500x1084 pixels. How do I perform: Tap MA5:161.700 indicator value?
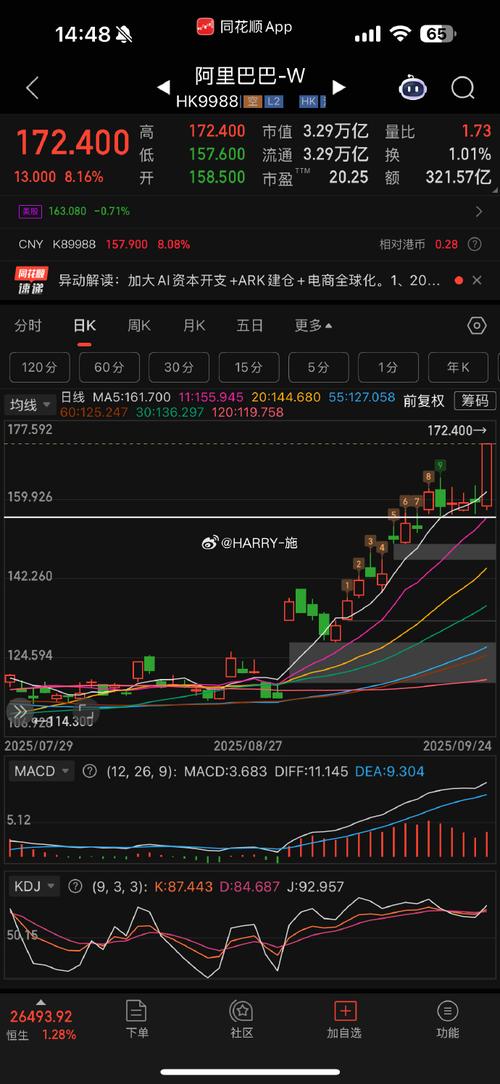(132, 397)
